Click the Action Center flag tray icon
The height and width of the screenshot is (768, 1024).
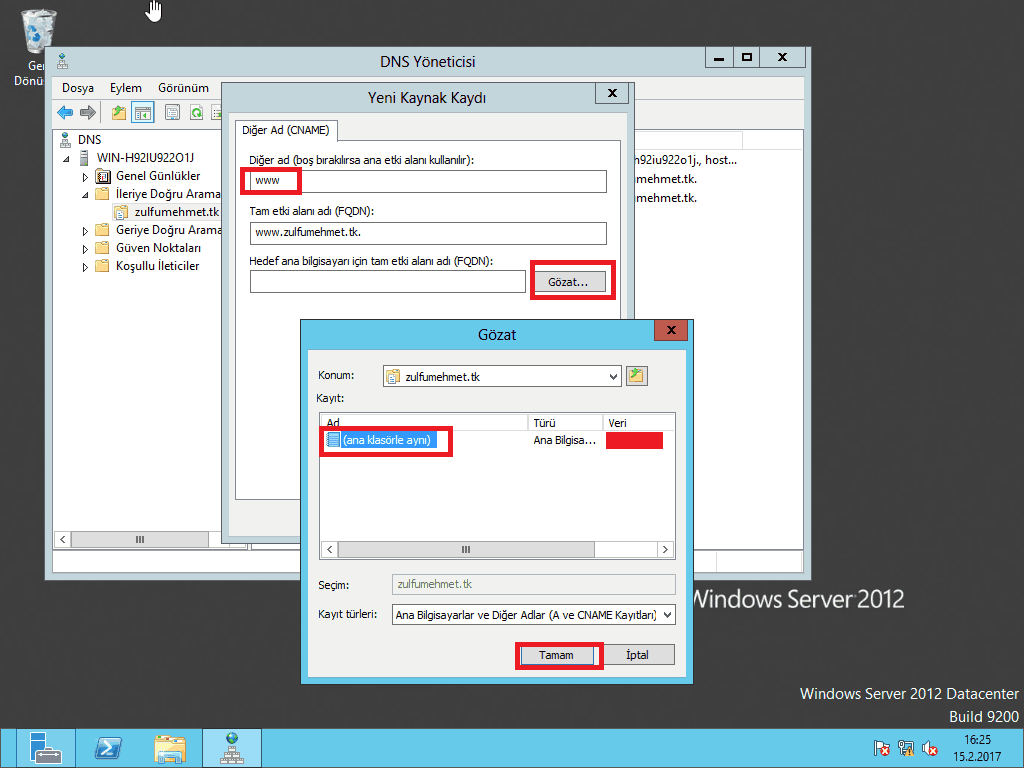click(x=882, y=748)
